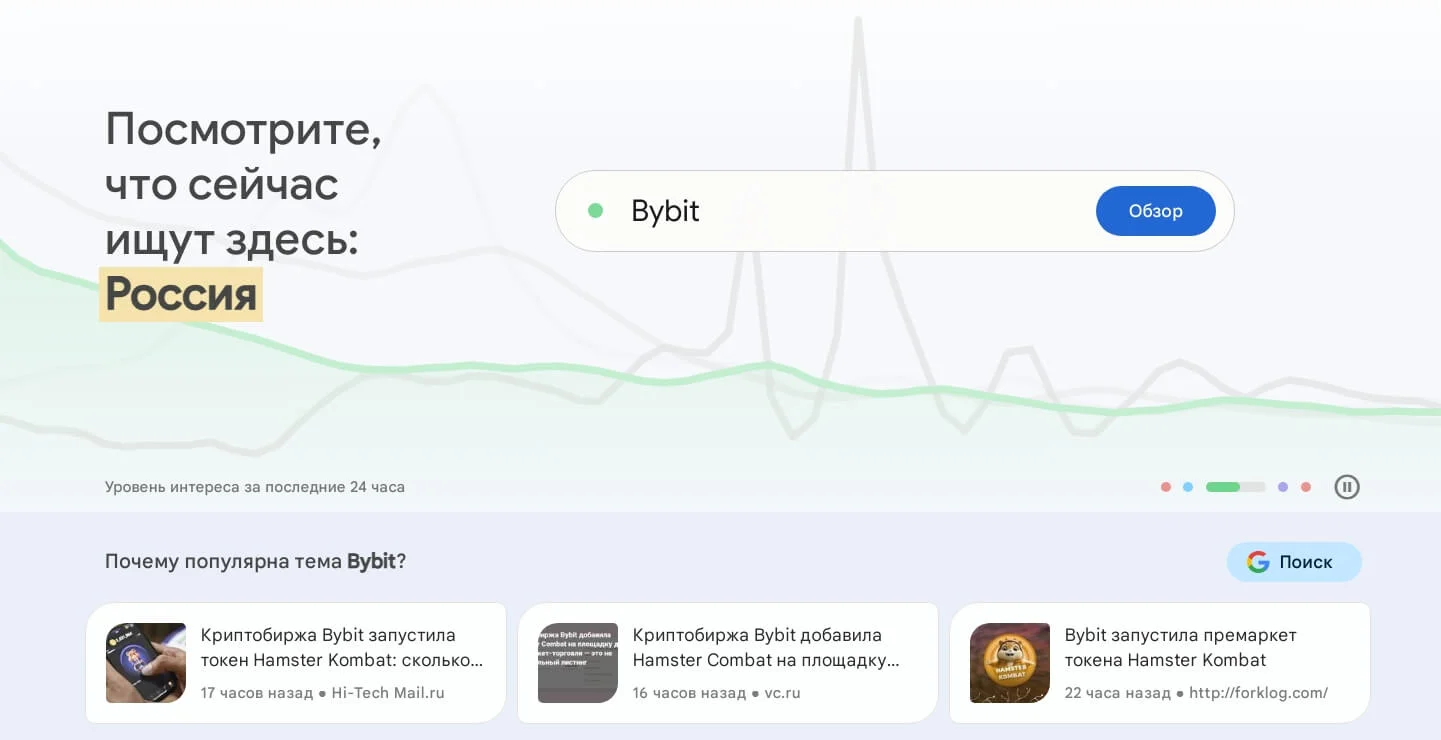Image resolution: width=1441 pixels, height=740 pixels.
Task: Open the Hamster Kombat coin thumbnail
Action: pyautogui.click(x=1010, y=663)
